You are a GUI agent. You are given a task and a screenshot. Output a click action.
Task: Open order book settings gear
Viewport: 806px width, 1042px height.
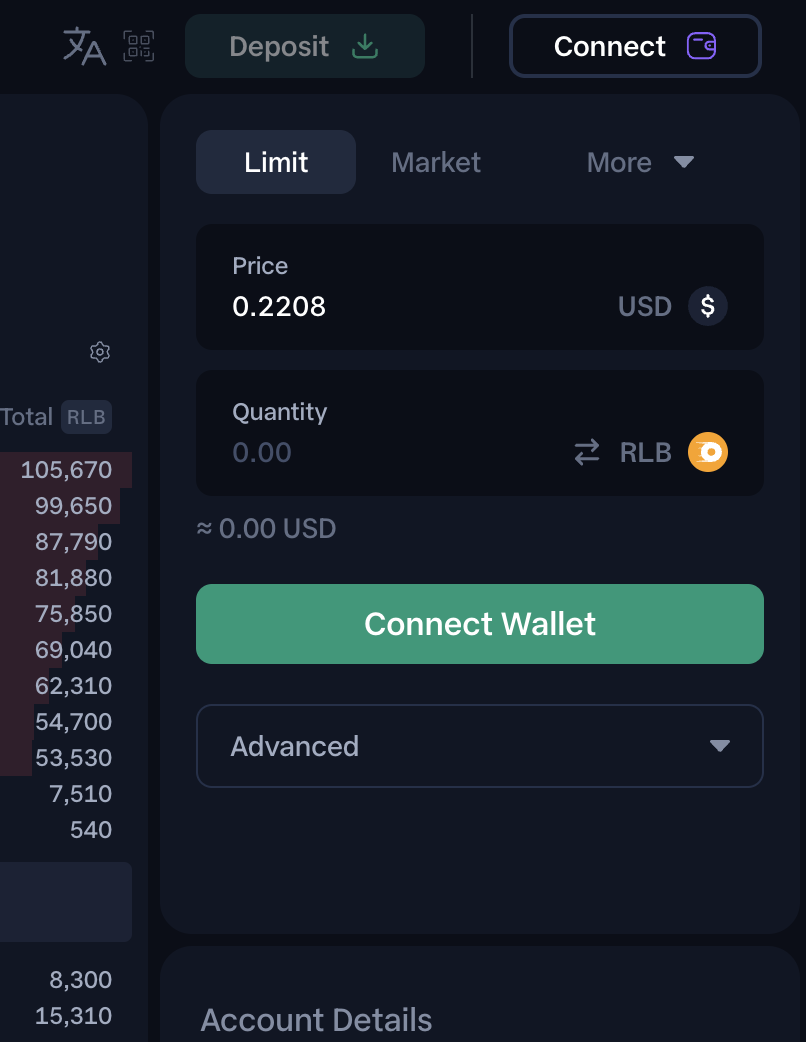pyautogui.click(x=99, y=352)
